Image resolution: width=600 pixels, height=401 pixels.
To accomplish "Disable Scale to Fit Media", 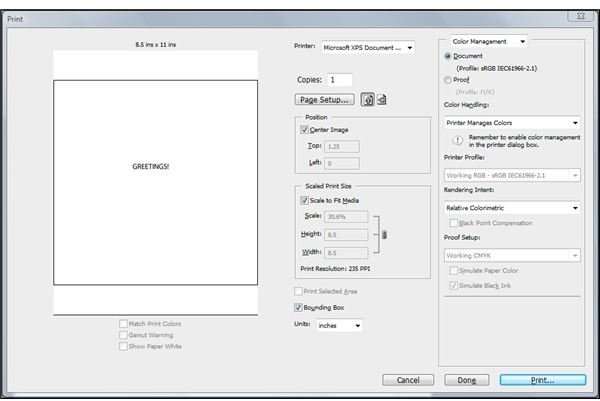I will point(305,200).
